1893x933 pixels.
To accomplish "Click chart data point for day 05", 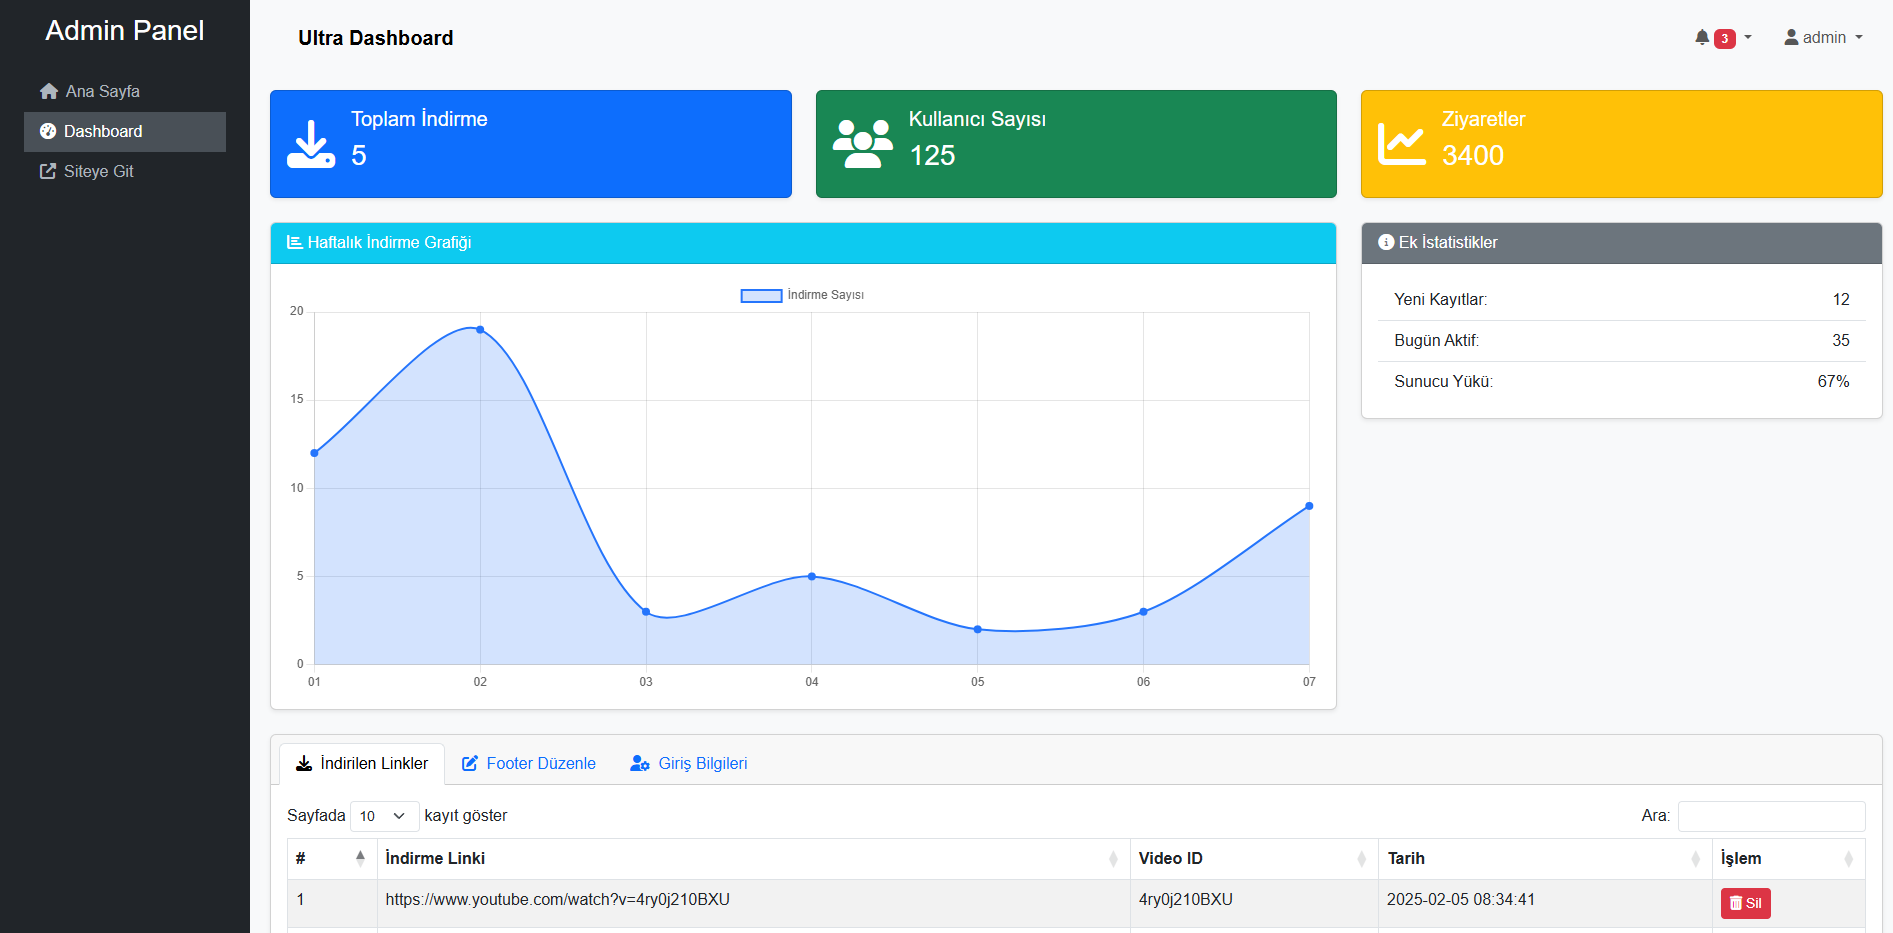I will [978, 629].
